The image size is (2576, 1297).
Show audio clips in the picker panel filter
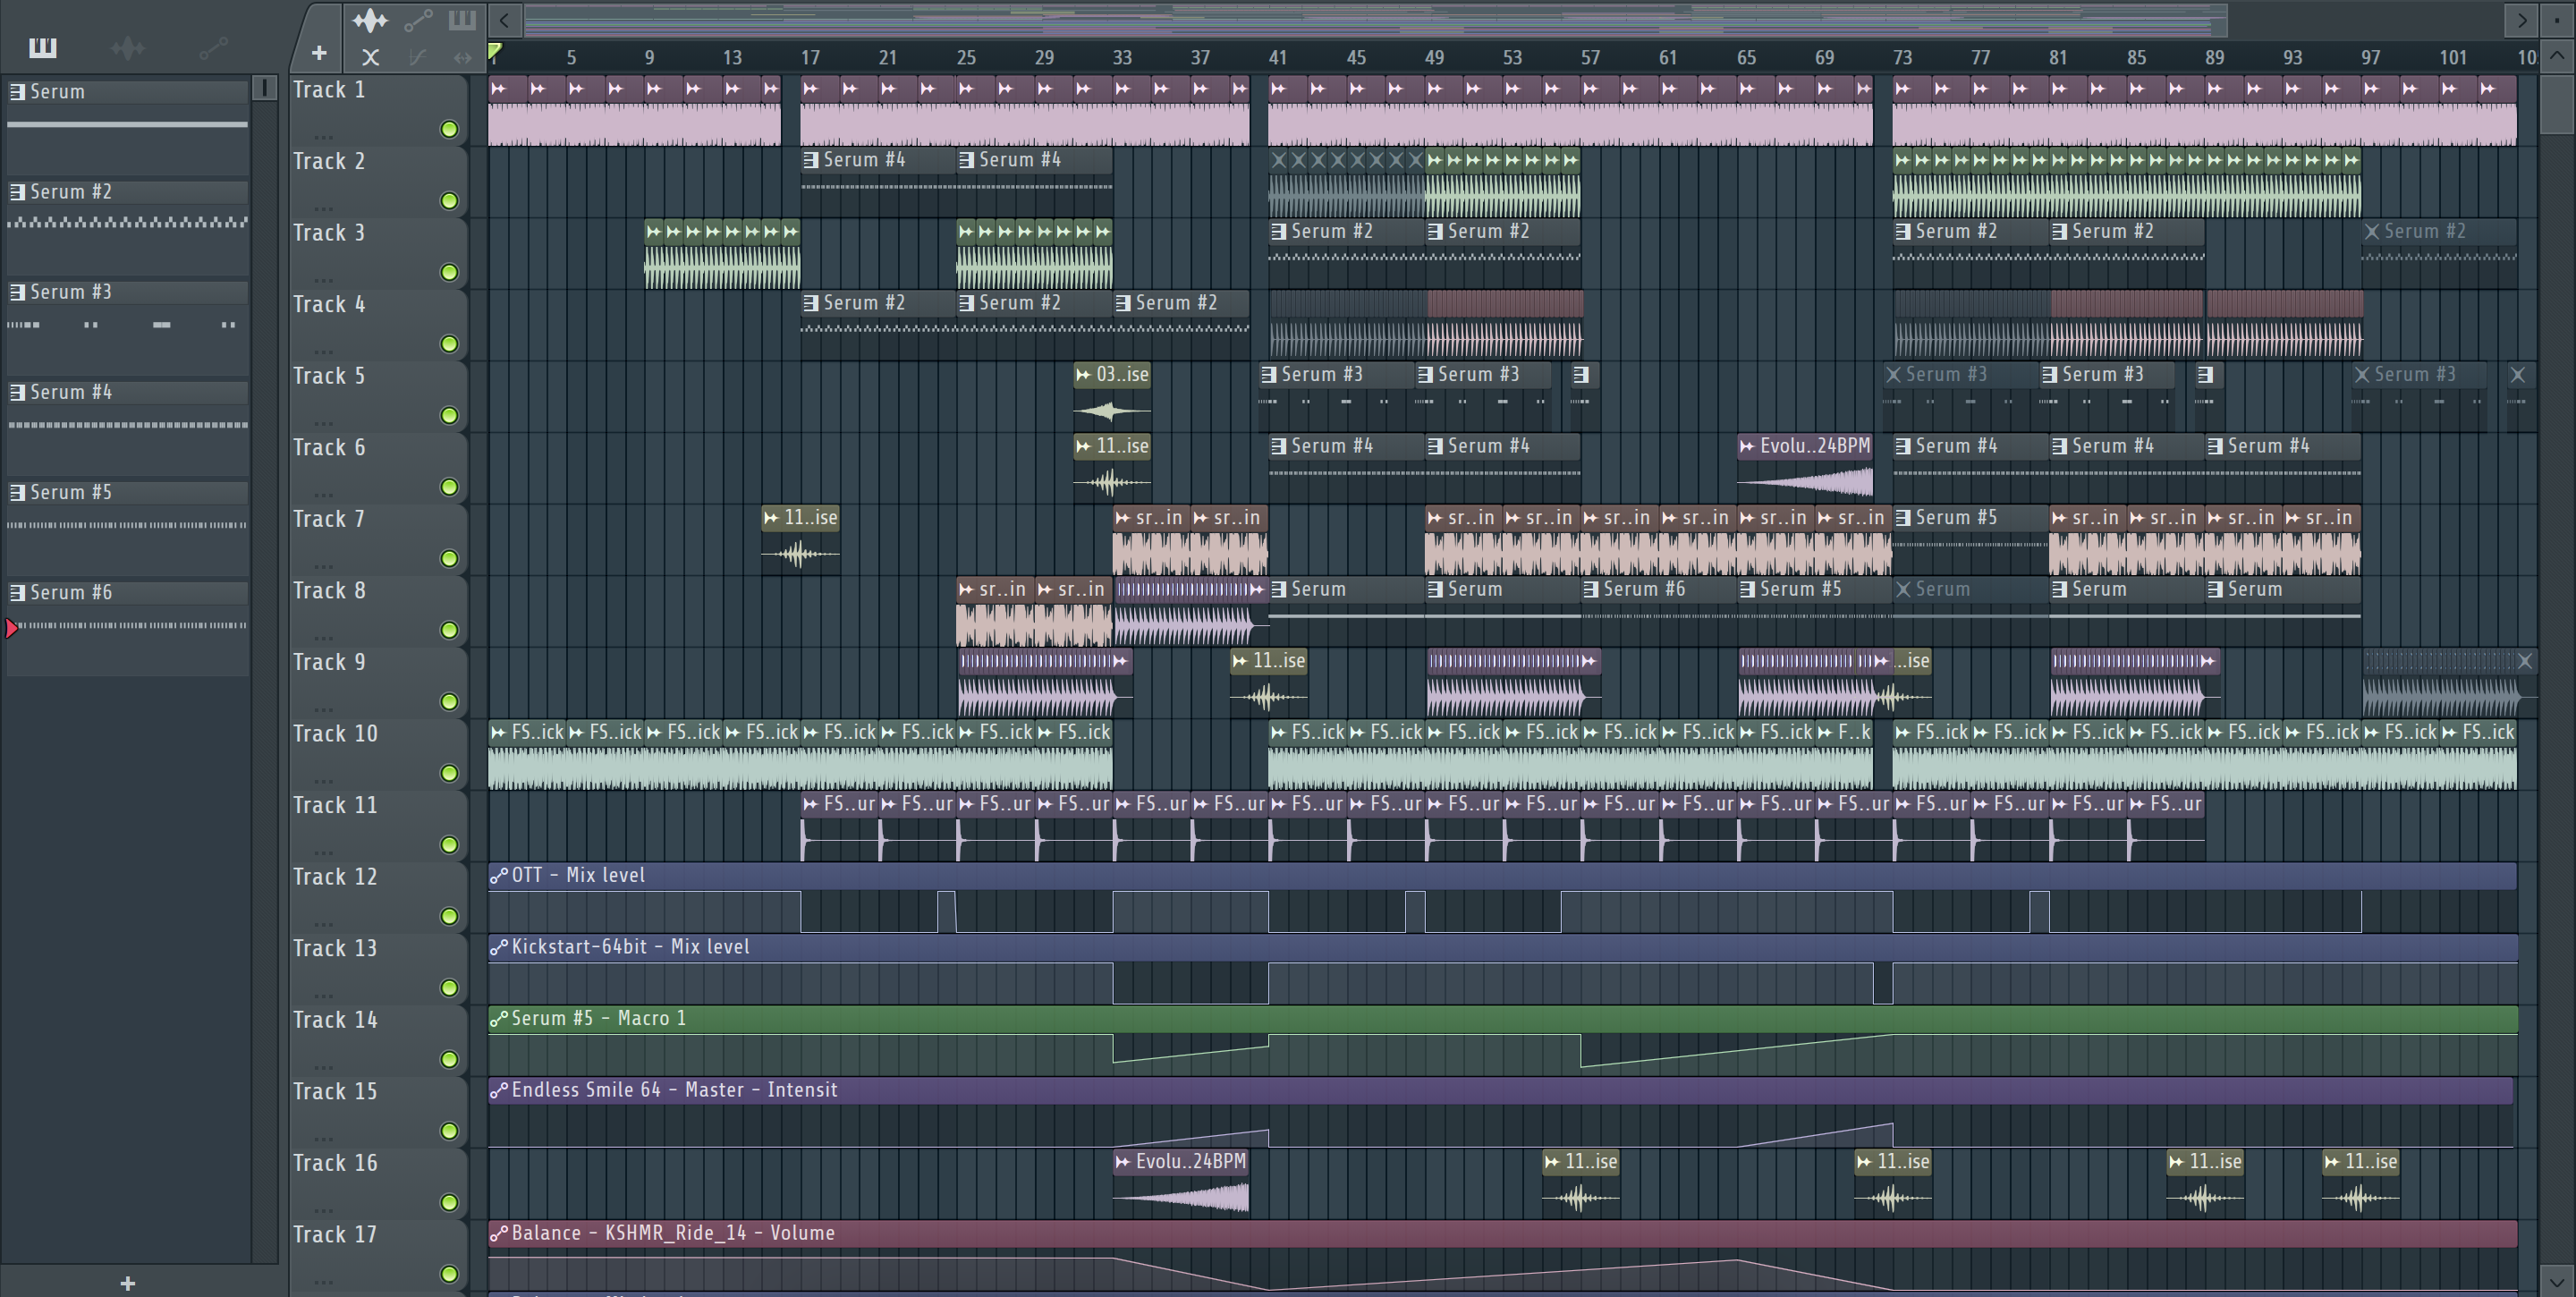point(128,47)
